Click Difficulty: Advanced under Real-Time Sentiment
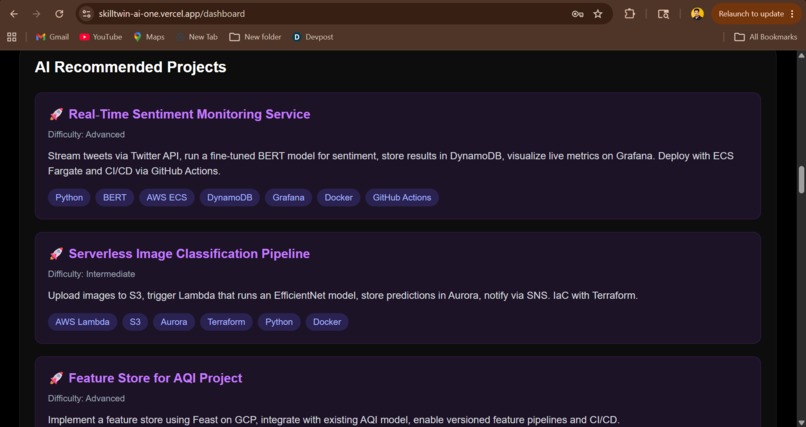The height and width of the screenshot is (427, 806). 86,135
